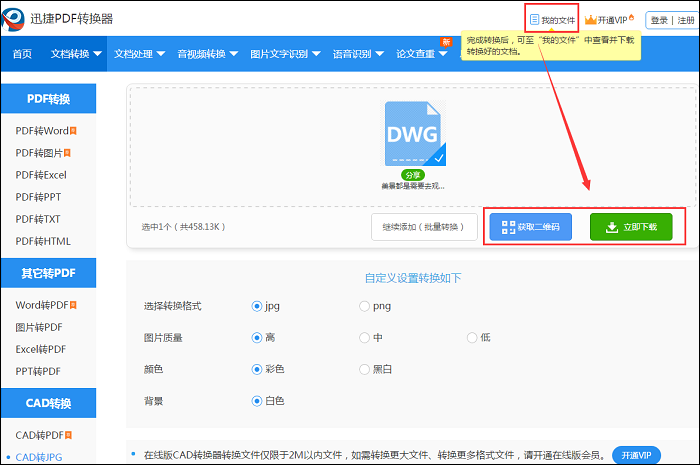Click the blue 获取二维码 button
Screen dimensions: 700x465
tap(530, 227)
